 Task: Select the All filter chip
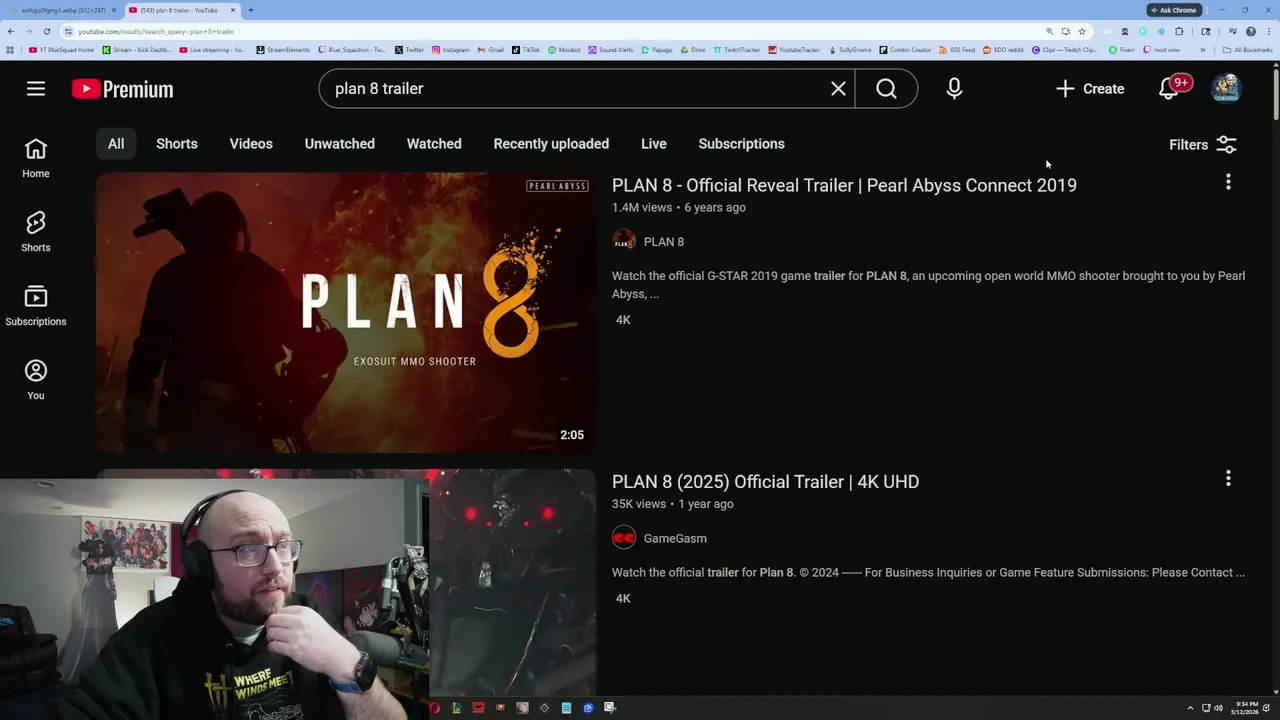pyautogui.click(x=116, y=144)
